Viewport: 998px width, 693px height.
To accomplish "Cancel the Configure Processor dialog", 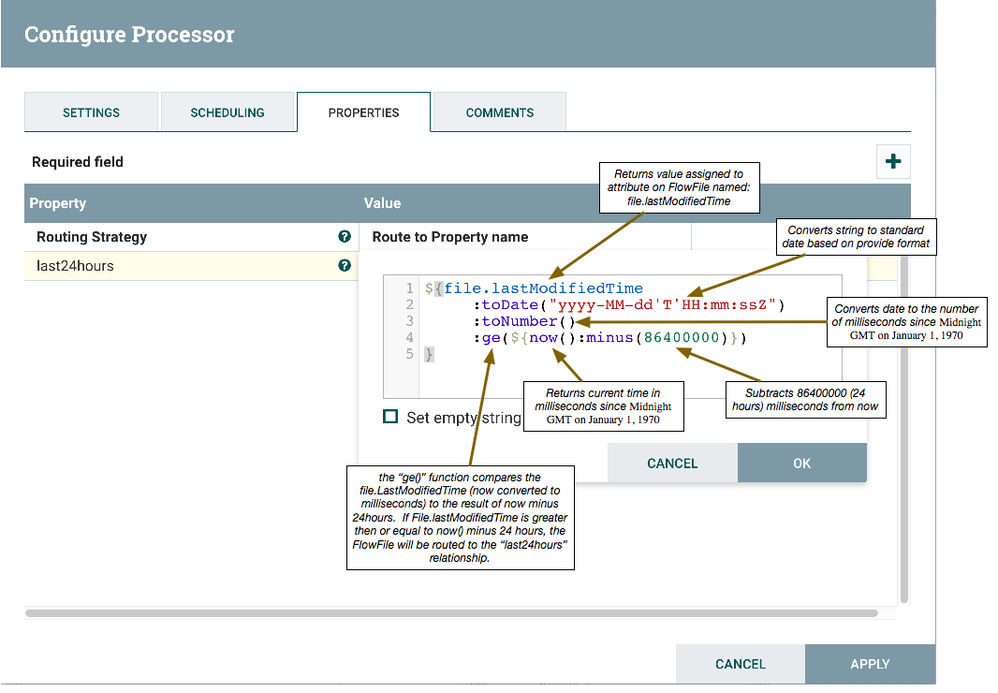I will (740, 664).
